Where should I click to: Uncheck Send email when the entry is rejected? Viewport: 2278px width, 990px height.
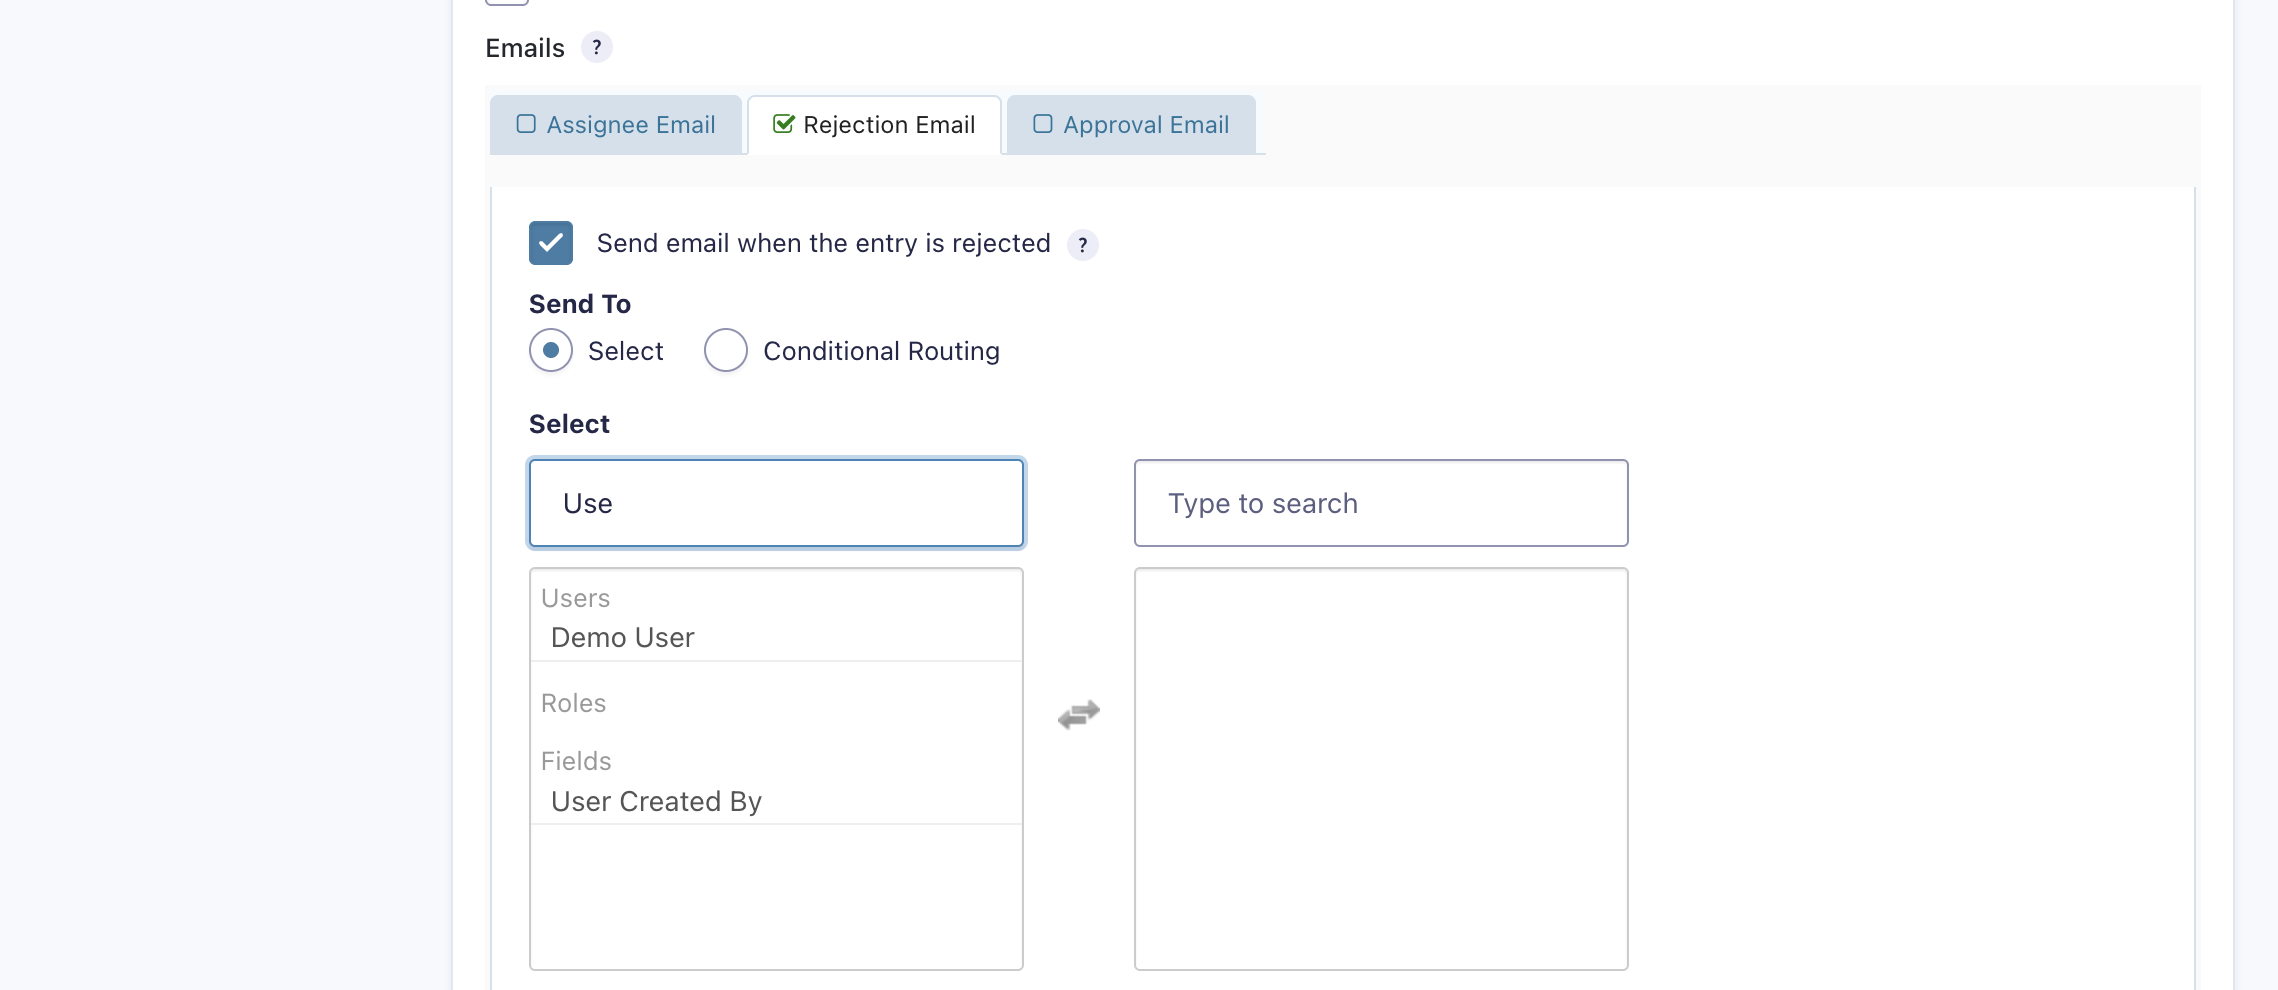551,243
